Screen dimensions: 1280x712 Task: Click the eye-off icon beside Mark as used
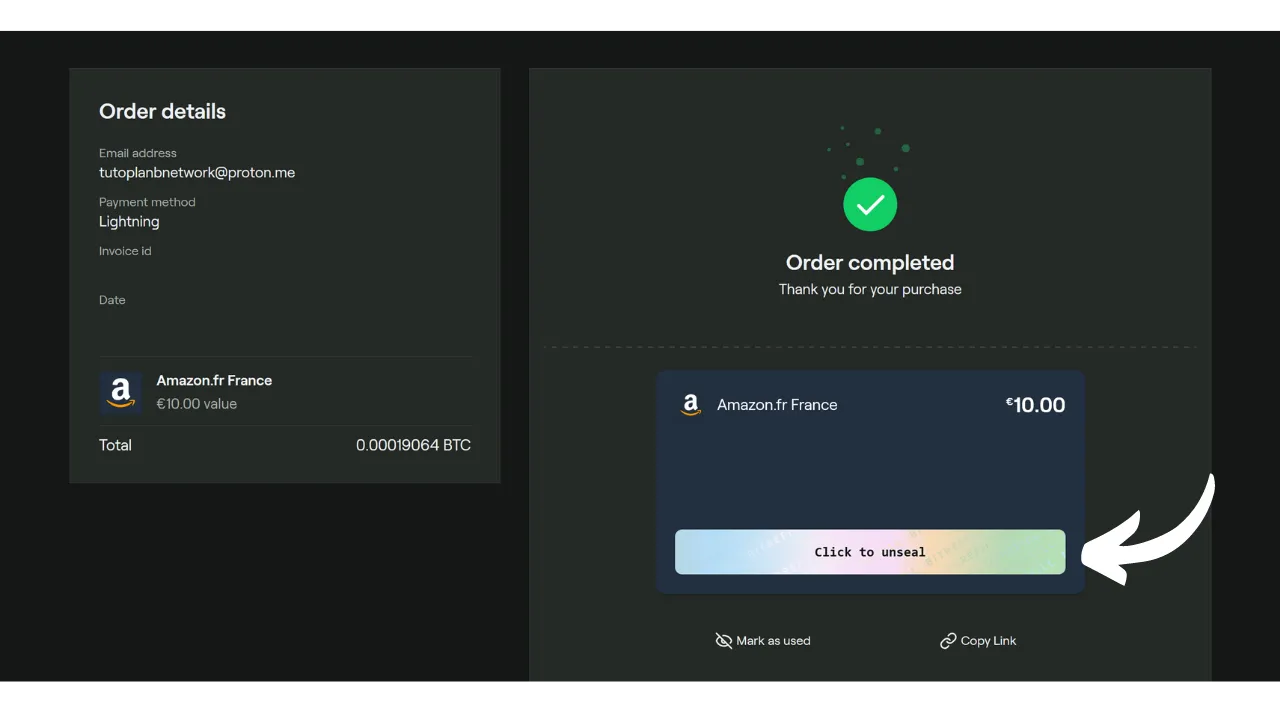click(x=724, y=640)
